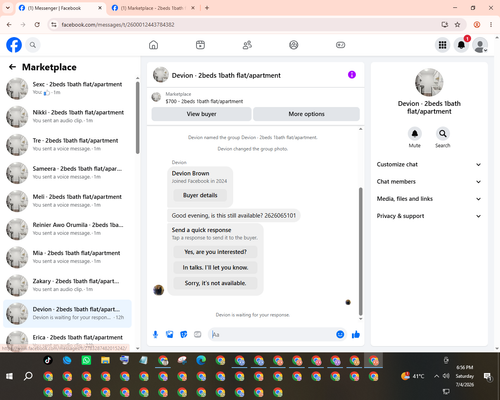Send quick reply 'In talks. I'll let you know.'
Viewport: 500px width, 400px height.
coord(215,267)
